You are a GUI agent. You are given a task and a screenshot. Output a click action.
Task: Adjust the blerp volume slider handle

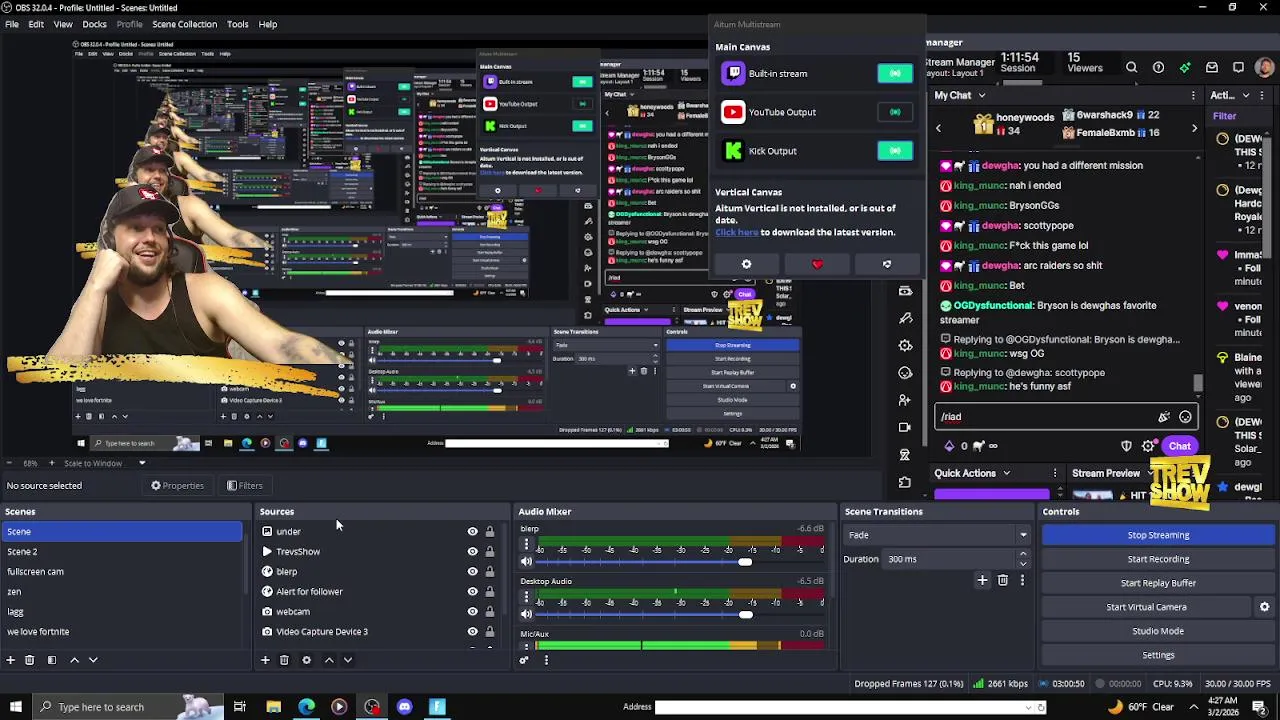click(x=745, y=562)
